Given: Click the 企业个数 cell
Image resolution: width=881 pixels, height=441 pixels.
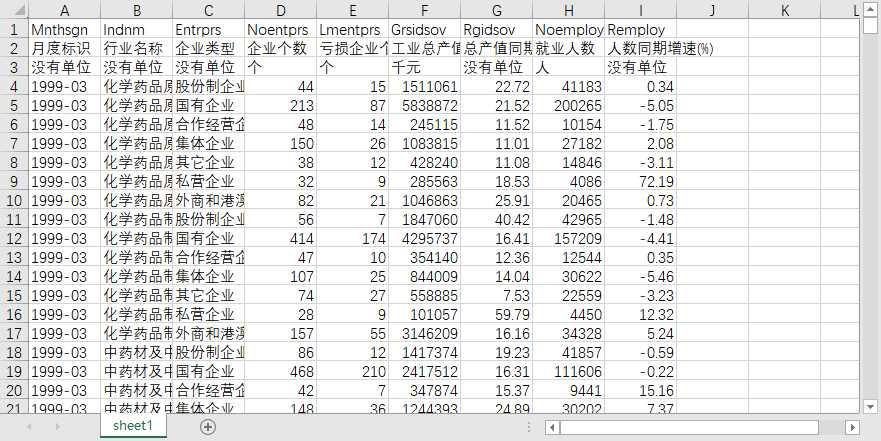Looking at the screenshot, I should pyautogui.click(x=280, y=48).
